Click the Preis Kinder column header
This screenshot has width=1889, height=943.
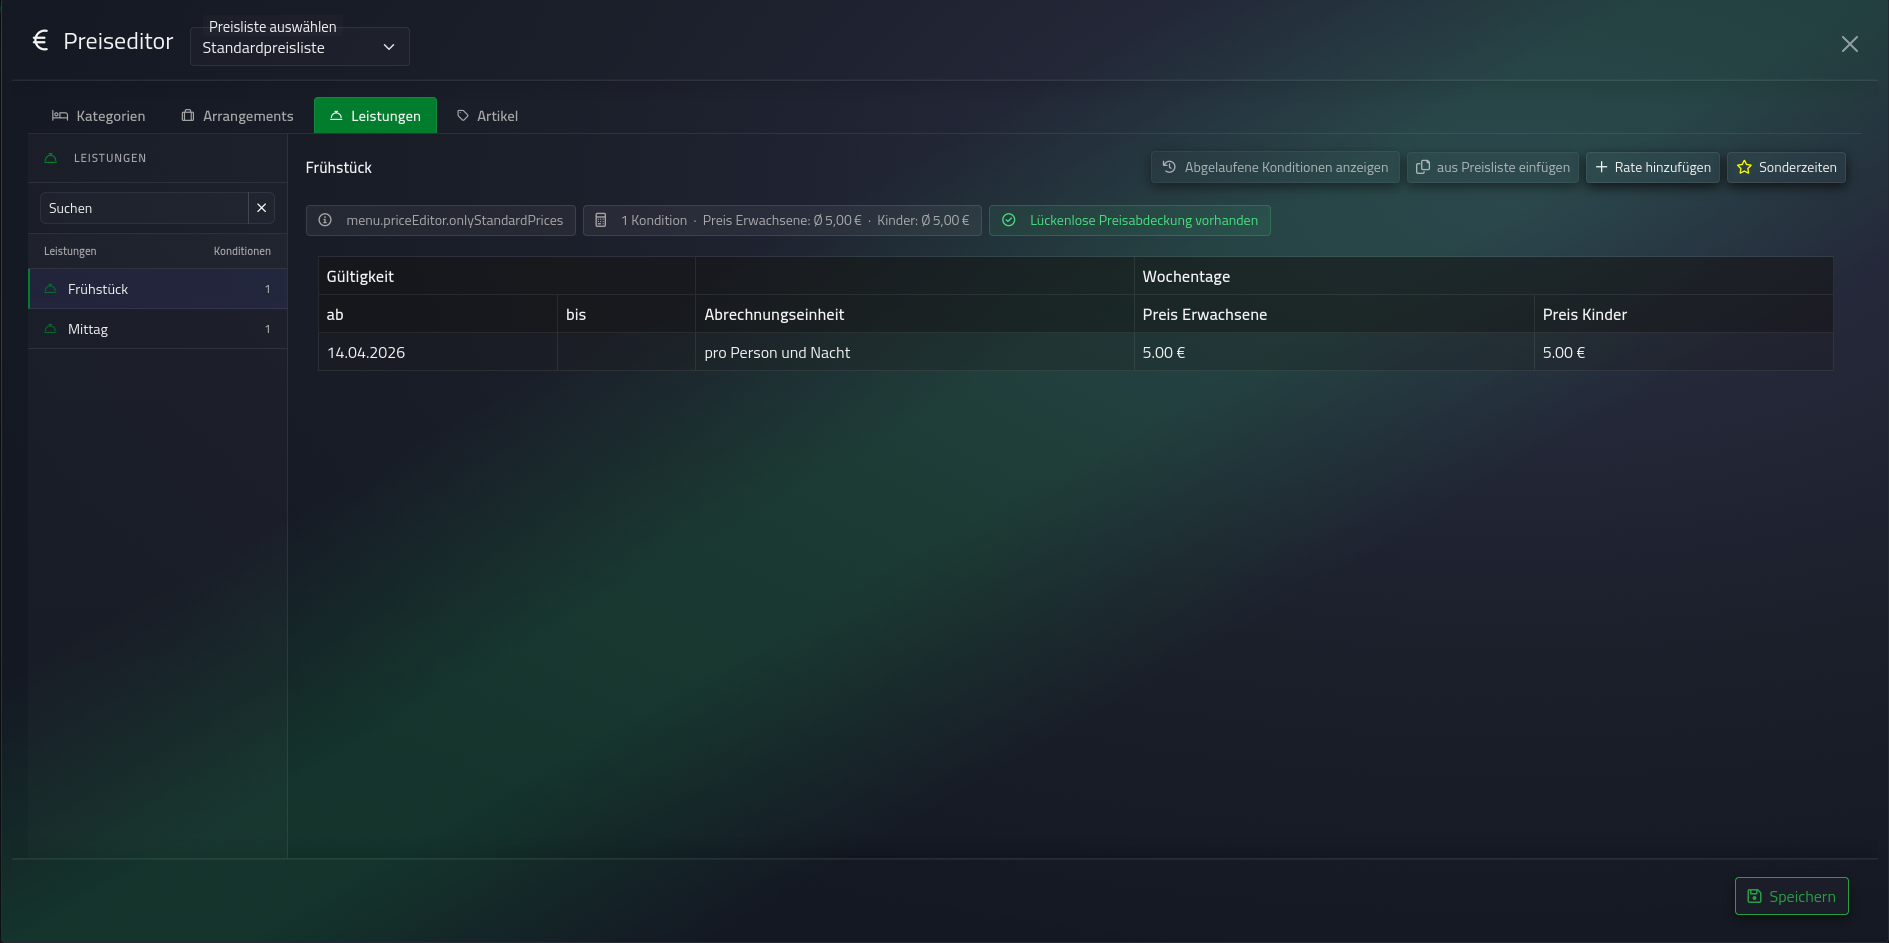[x=1684, y=314]
